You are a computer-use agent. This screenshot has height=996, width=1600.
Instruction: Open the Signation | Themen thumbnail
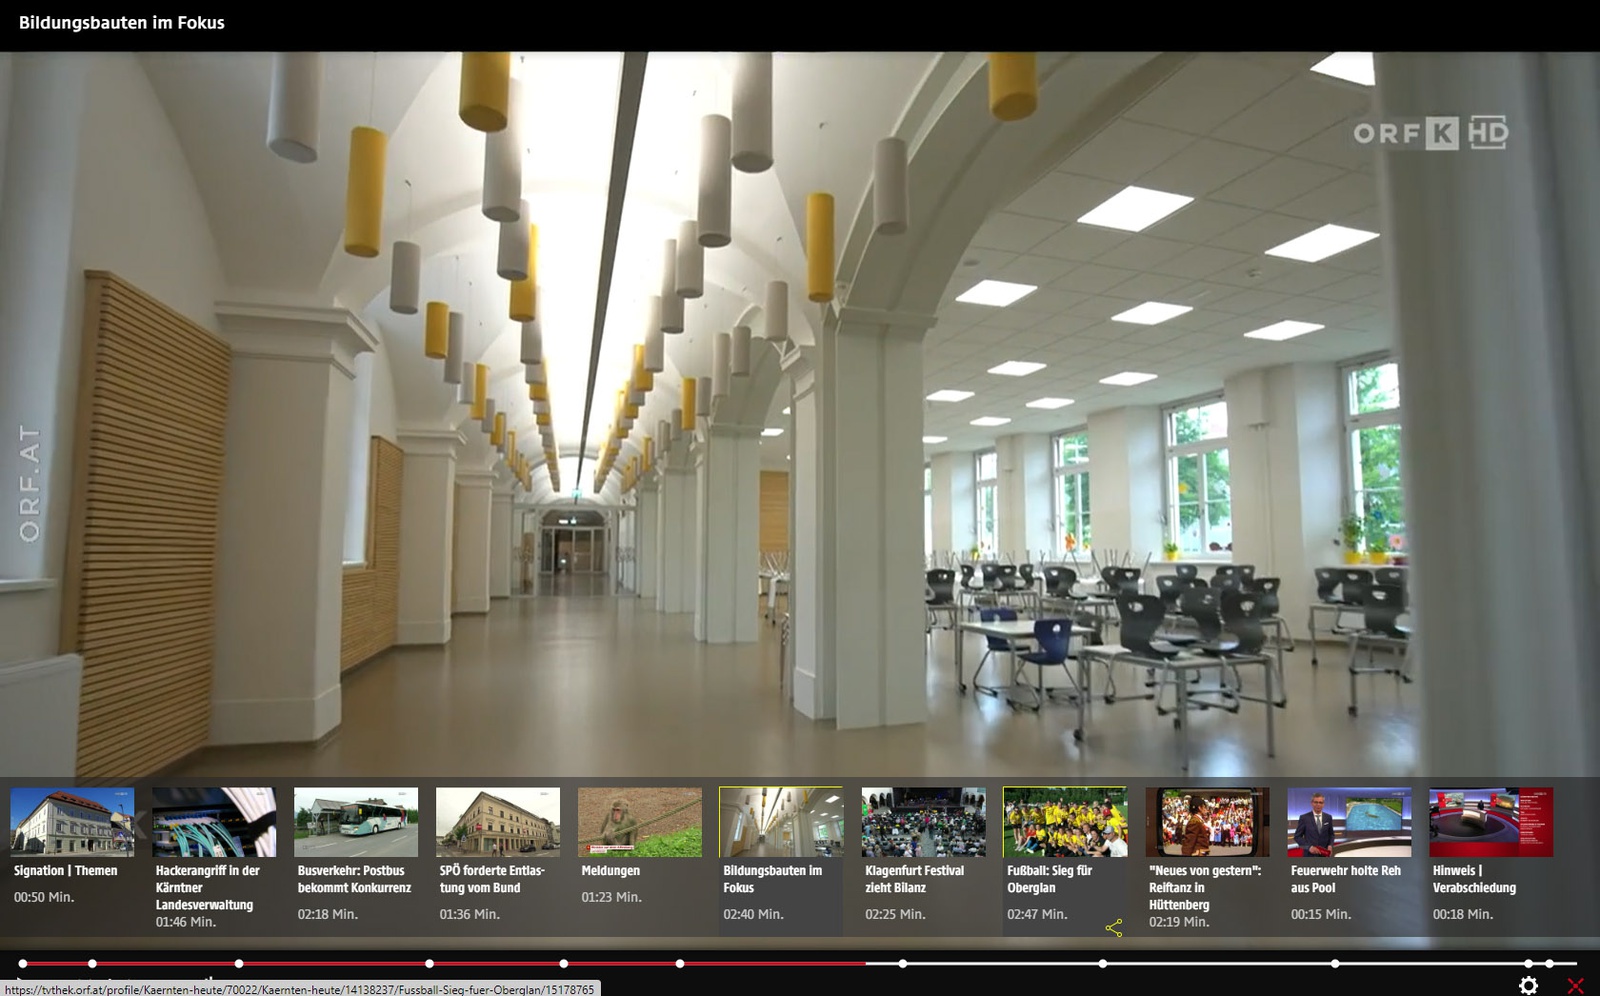pyautogui.click(x=72, y=822)
